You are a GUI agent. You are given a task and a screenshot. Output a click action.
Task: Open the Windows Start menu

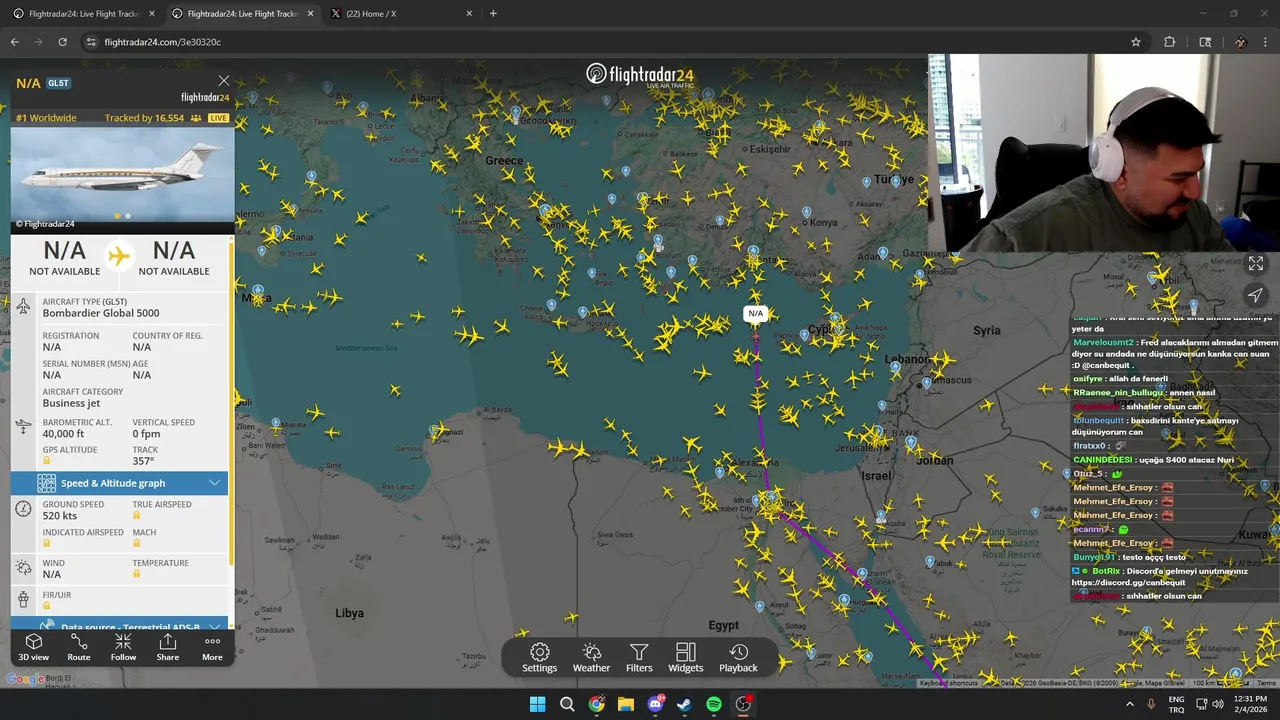click(537, 704)
